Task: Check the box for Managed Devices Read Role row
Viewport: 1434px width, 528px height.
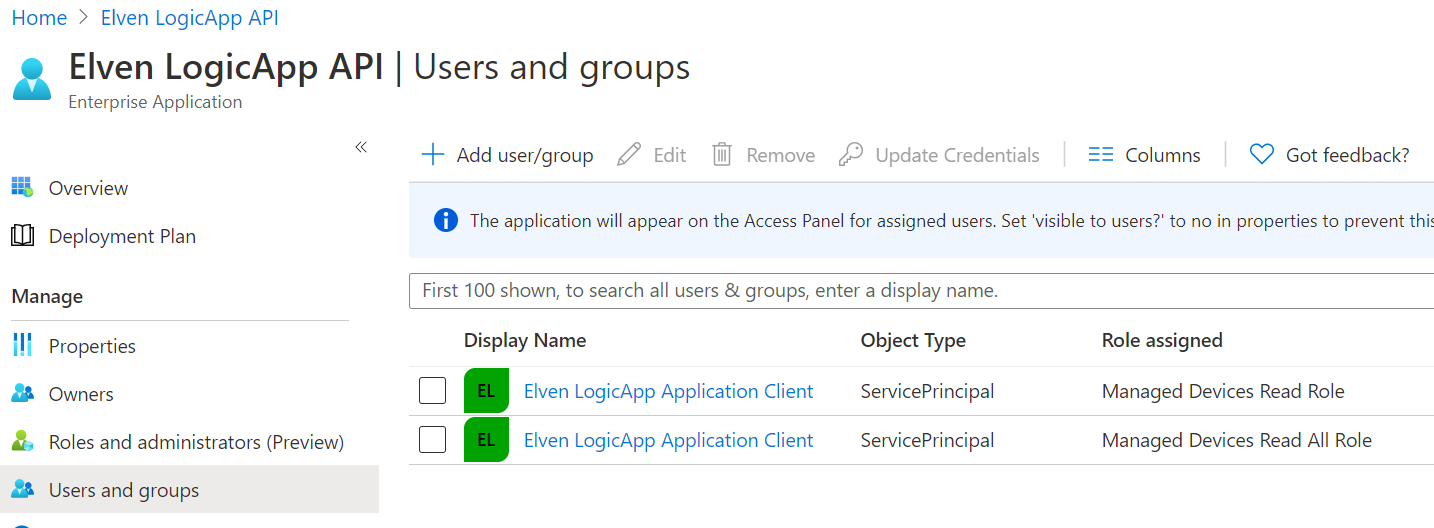Action: click(x=432, y=391)
